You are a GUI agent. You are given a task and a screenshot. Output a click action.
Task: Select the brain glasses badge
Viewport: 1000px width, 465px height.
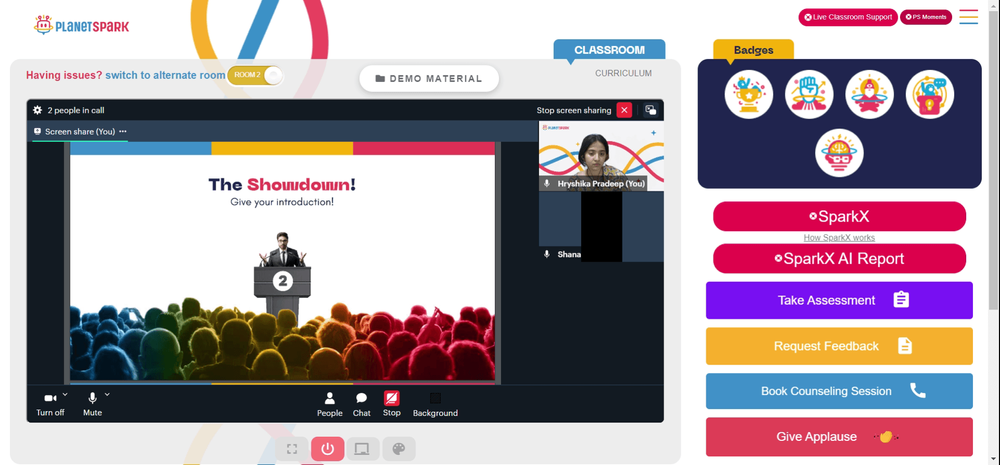[x=839, y=153]
